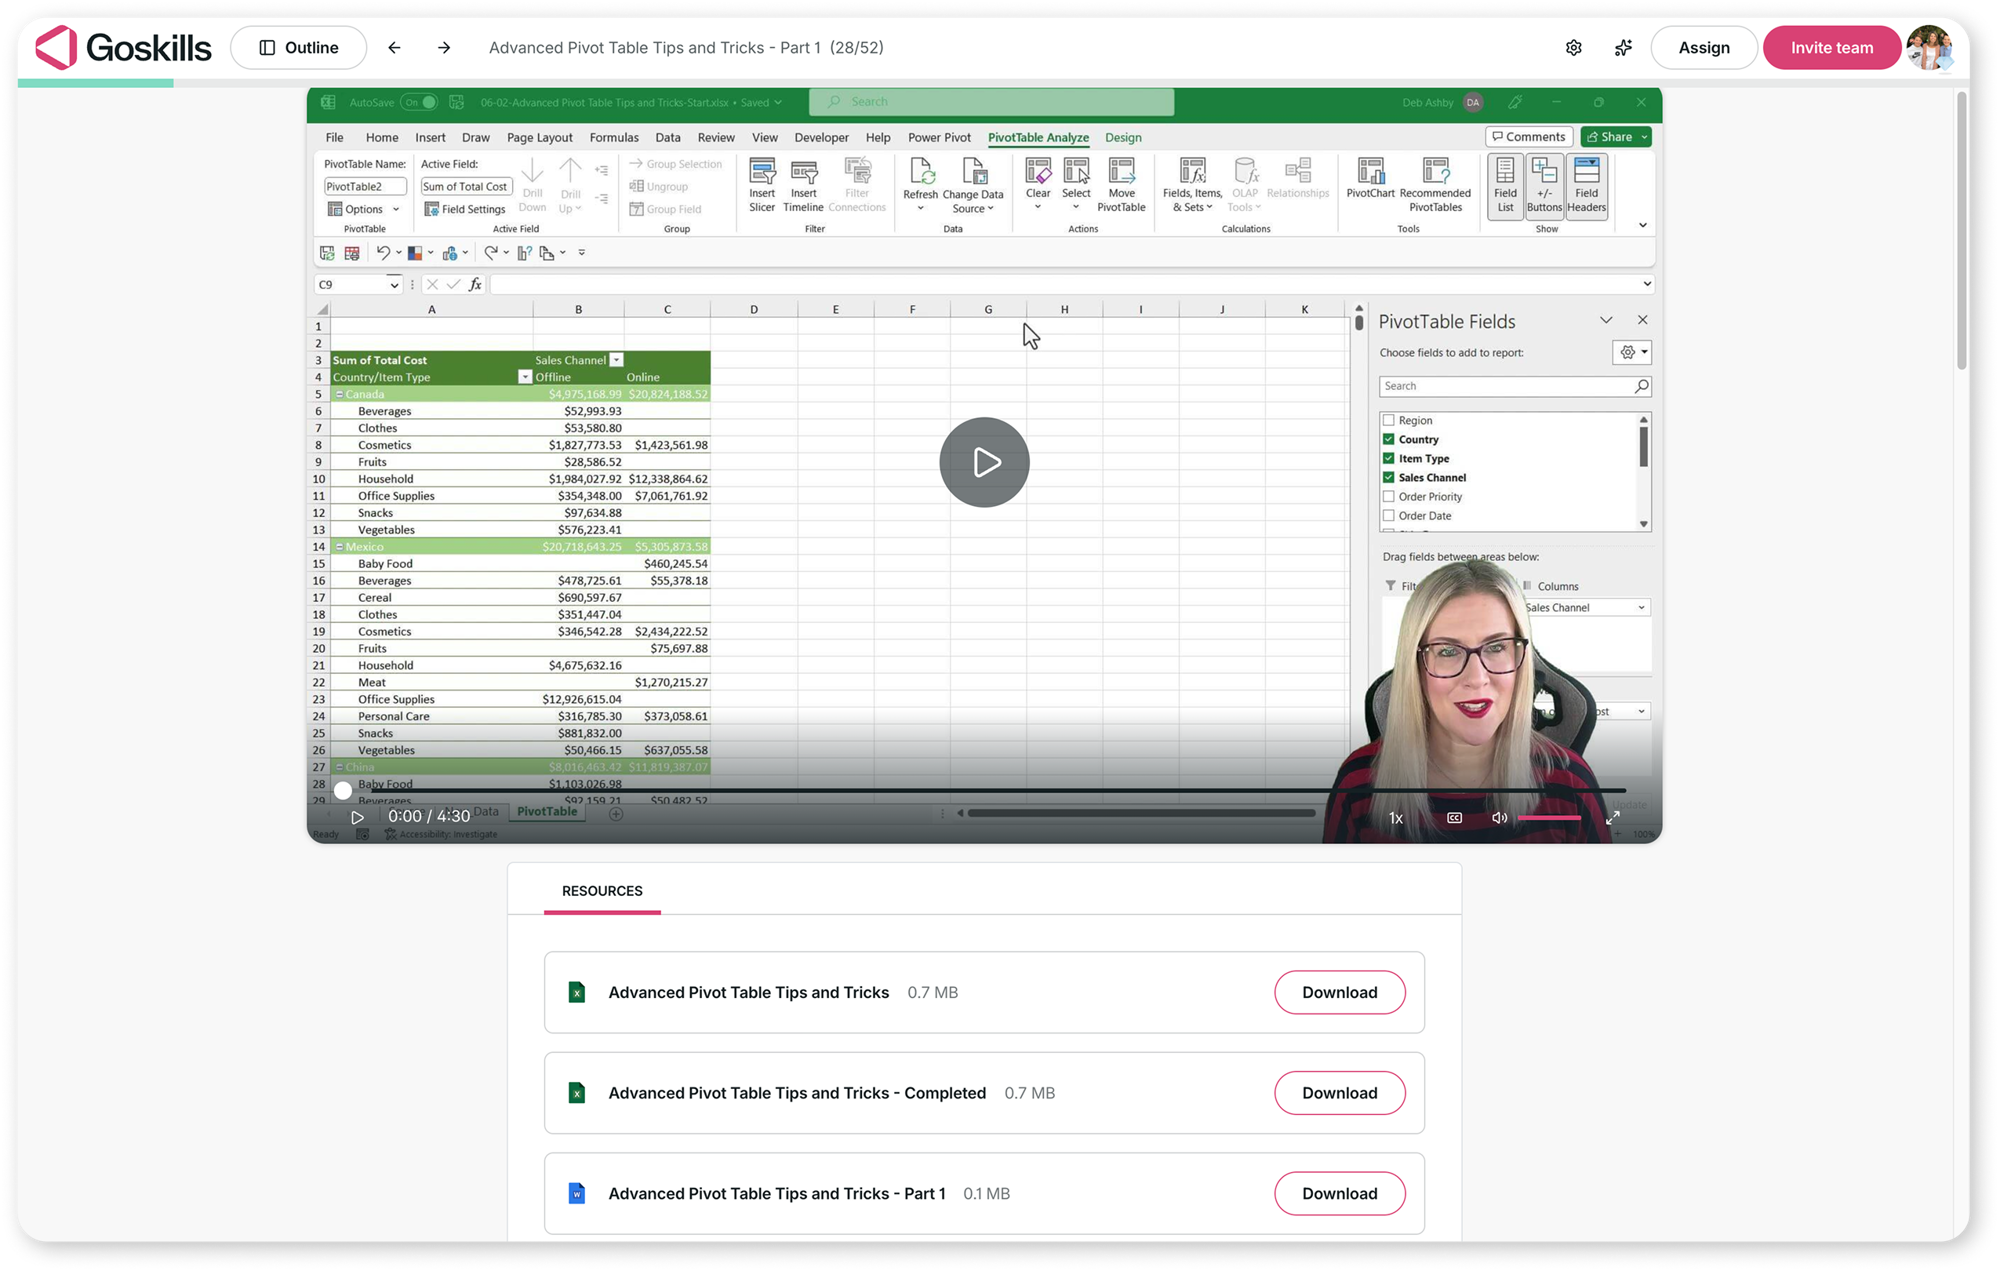Open user profile avatar
The height and width of the screenshot is (1271, 2000).
[1929, 48]
